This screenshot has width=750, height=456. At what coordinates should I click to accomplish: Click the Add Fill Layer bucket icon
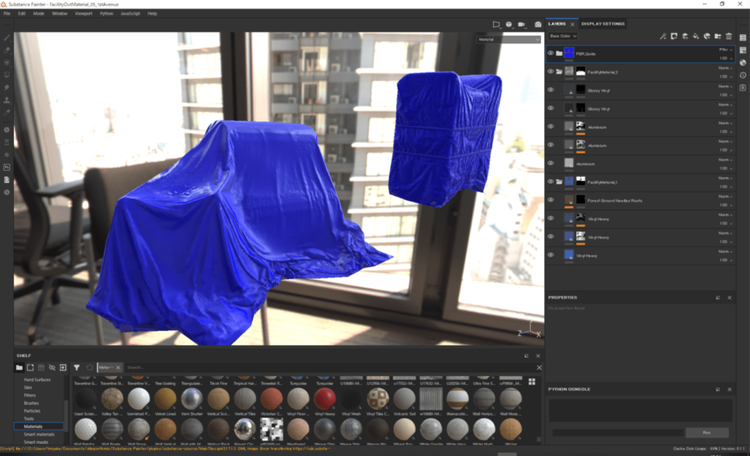click(x=696, y=36)
